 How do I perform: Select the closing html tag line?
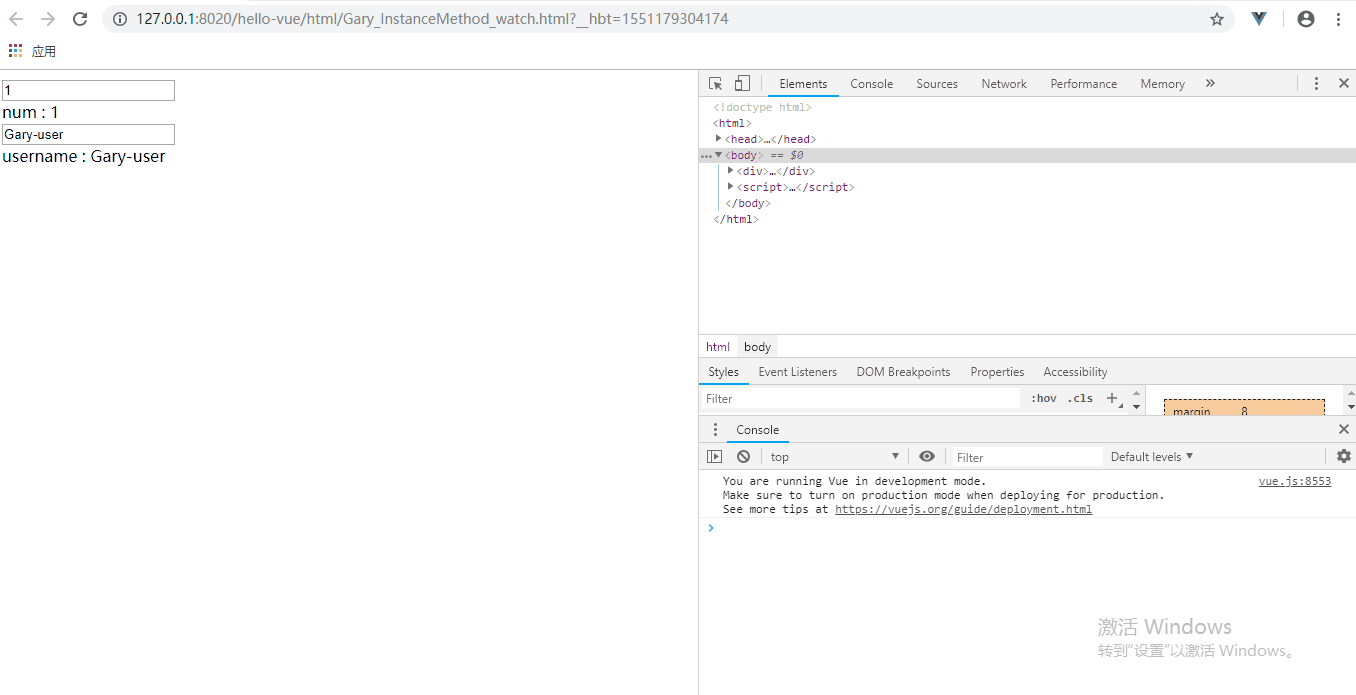[736, 219]
